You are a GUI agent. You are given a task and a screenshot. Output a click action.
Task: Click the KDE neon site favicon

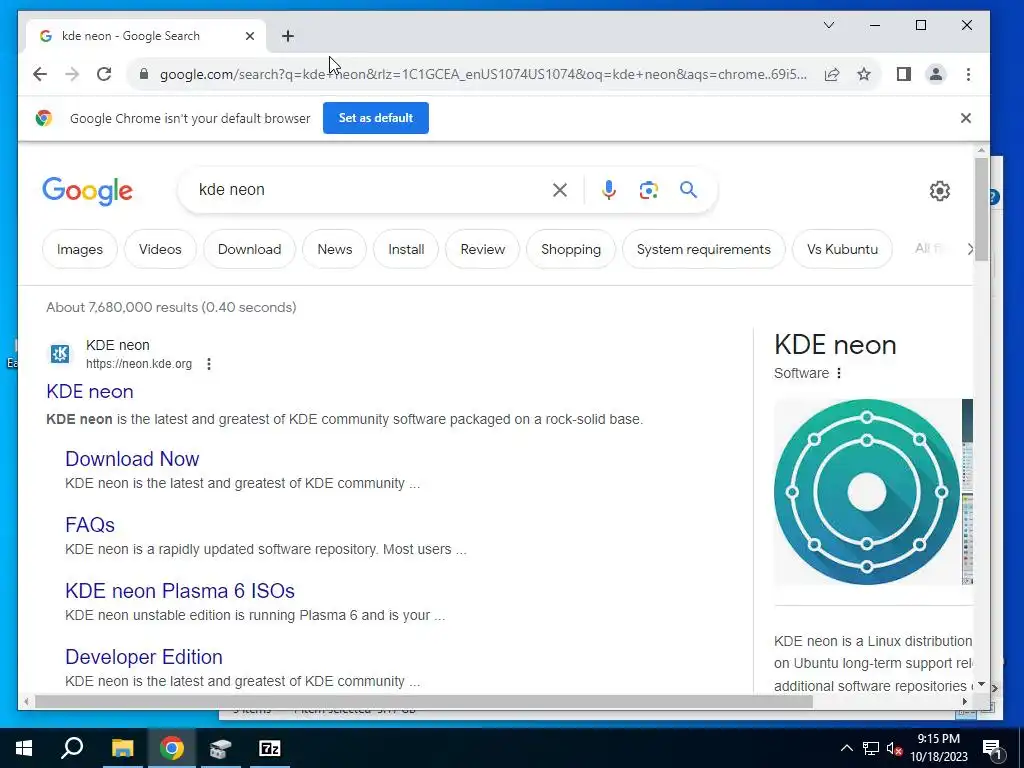coord(60,354)
